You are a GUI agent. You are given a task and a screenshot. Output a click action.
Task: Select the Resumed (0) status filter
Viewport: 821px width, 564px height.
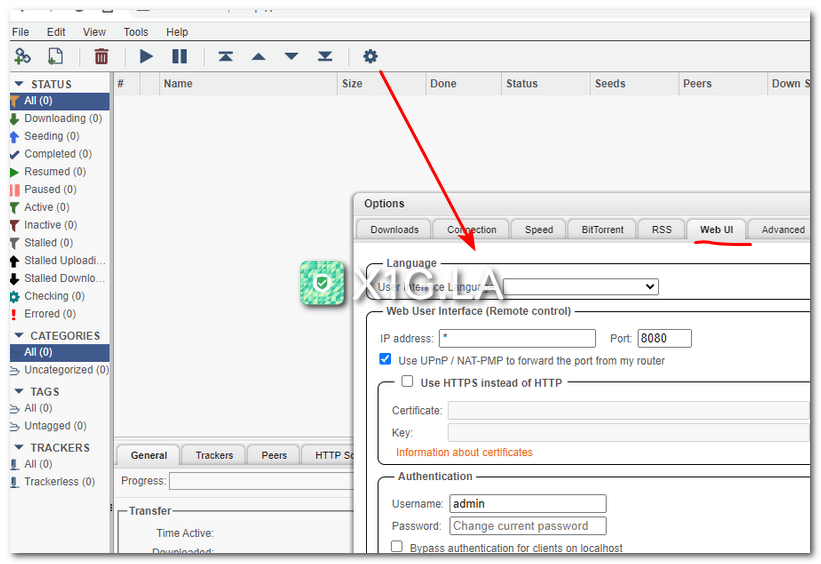click(59, 172)
